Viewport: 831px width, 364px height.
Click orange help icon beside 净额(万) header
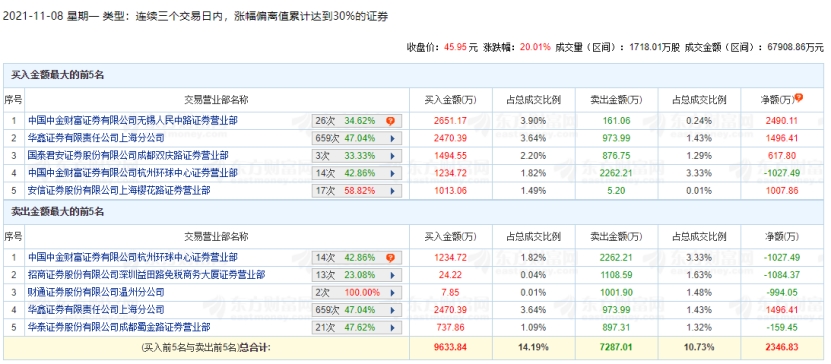coord(799,98)
